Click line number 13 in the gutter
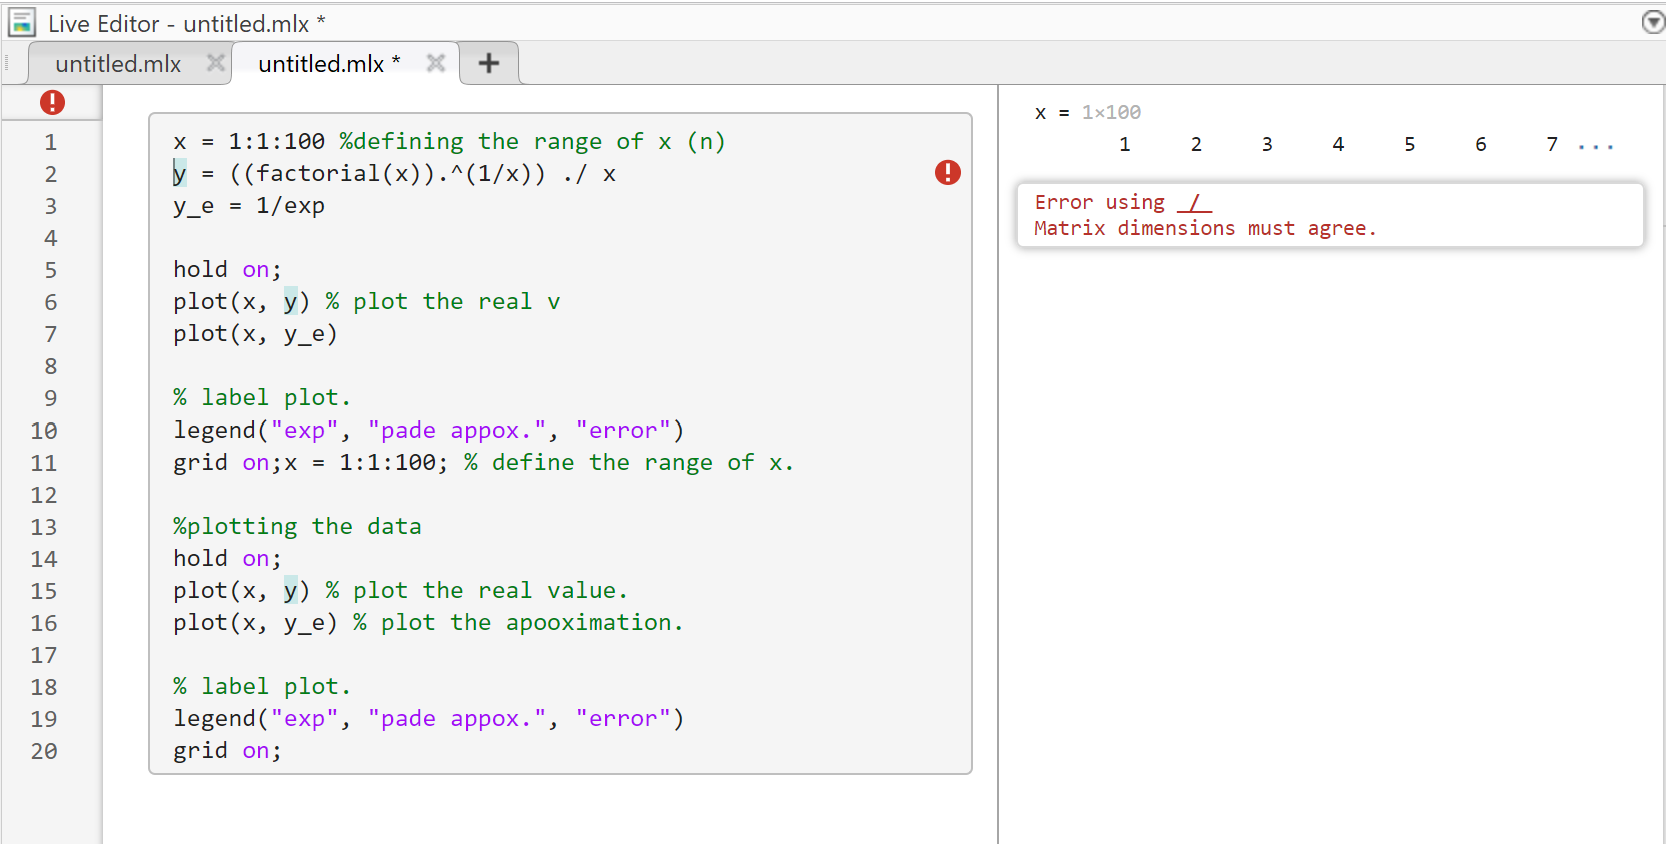 point(44,527)
